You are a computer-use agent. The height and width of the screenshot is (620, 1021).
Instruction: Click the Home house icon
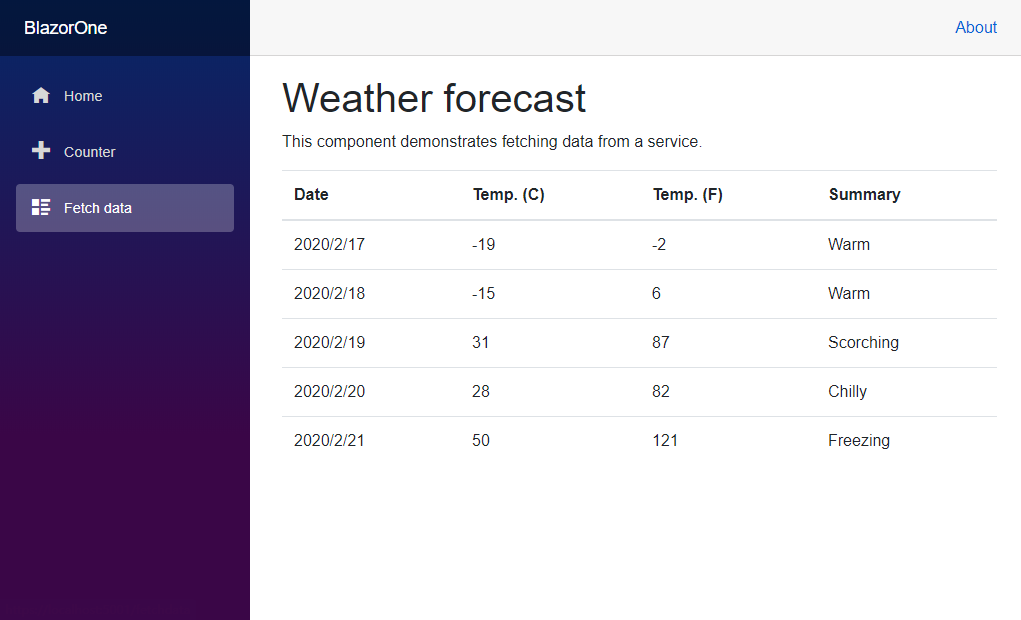click(x=41, y=96)
